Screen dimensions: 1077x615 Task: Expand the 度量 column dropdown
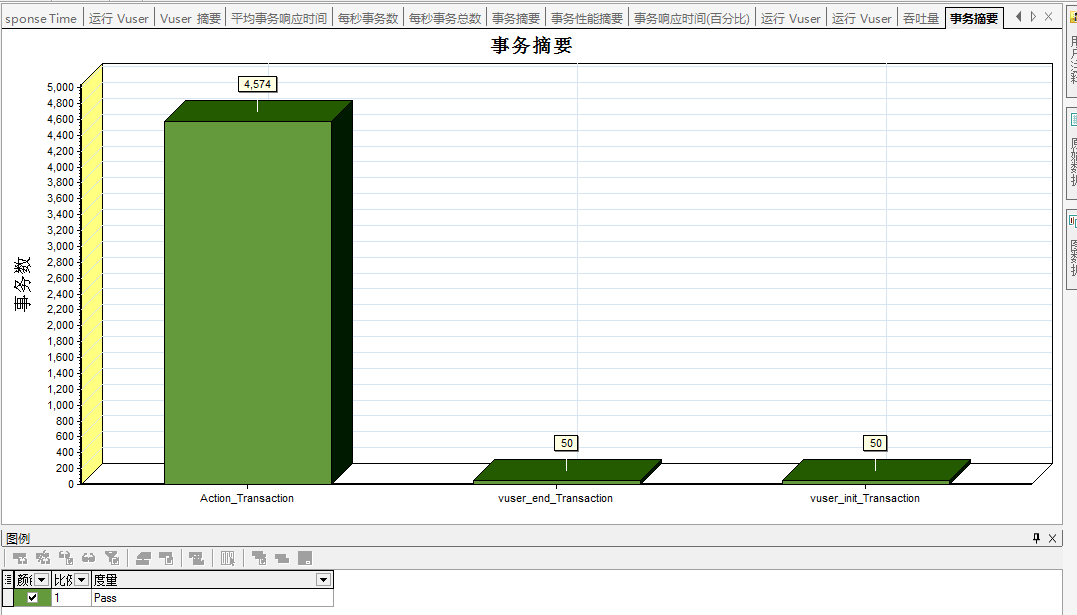click(322, 579)
